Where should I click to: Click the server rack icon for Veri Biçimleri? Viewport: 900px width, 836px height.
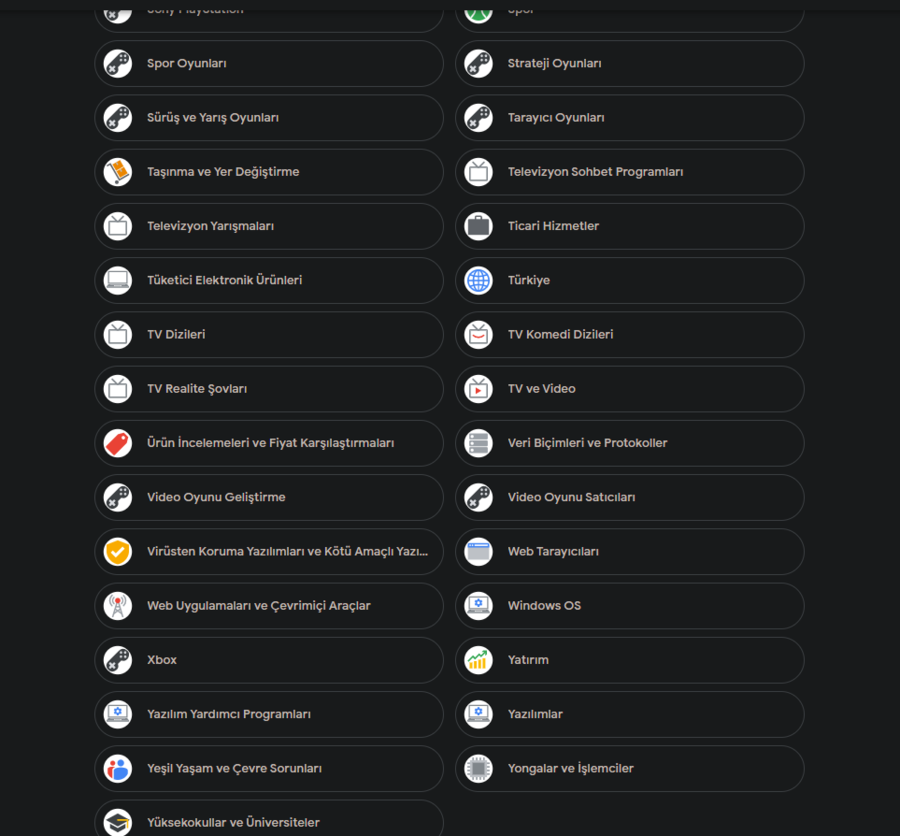479,443
